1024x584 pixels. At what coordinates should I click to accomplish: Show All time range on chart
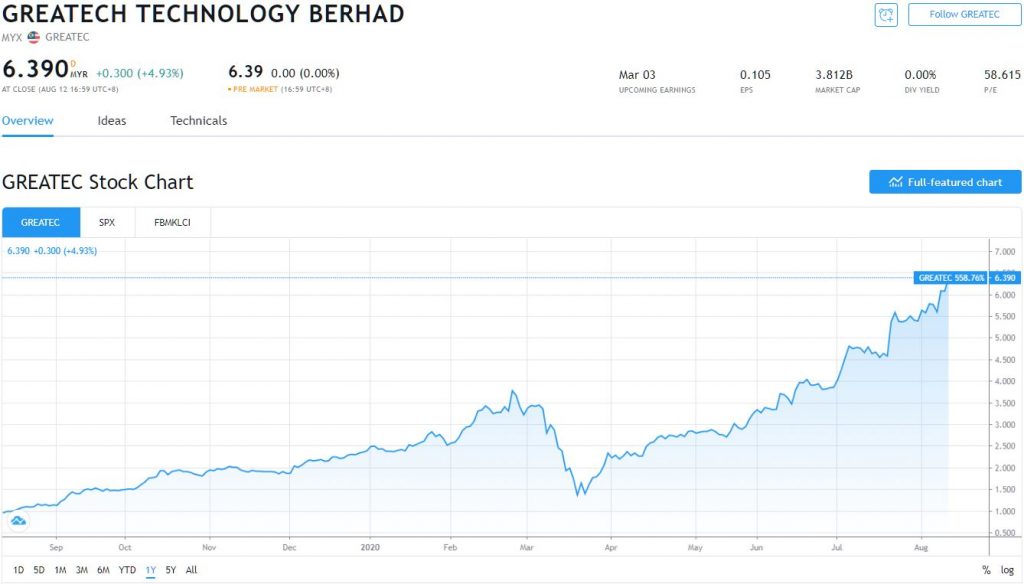click(191, 570)
